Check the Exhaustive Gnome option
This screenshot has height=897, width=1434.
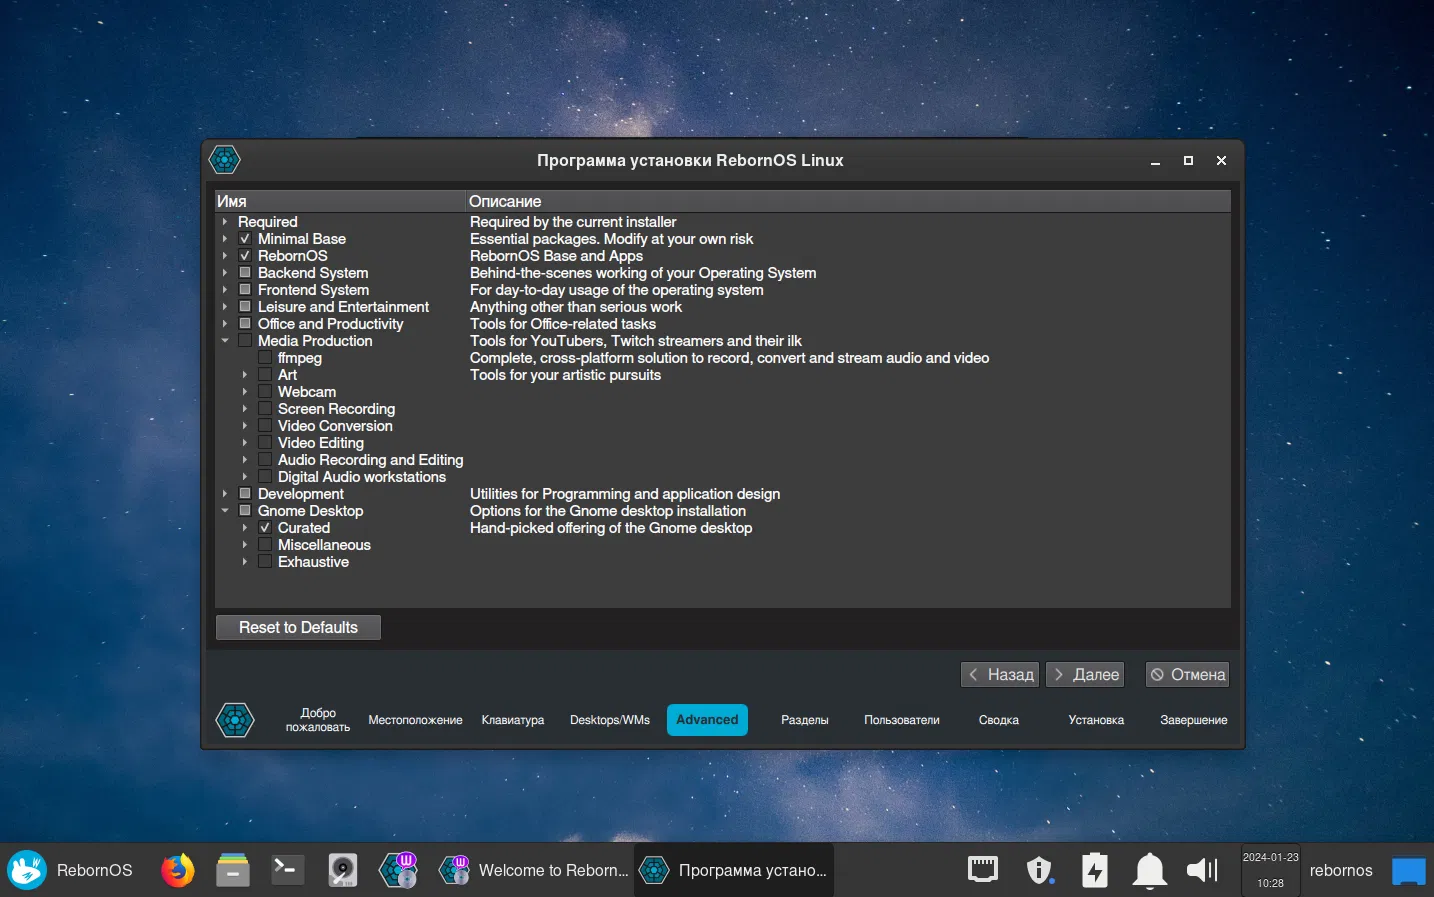(265, 562)
